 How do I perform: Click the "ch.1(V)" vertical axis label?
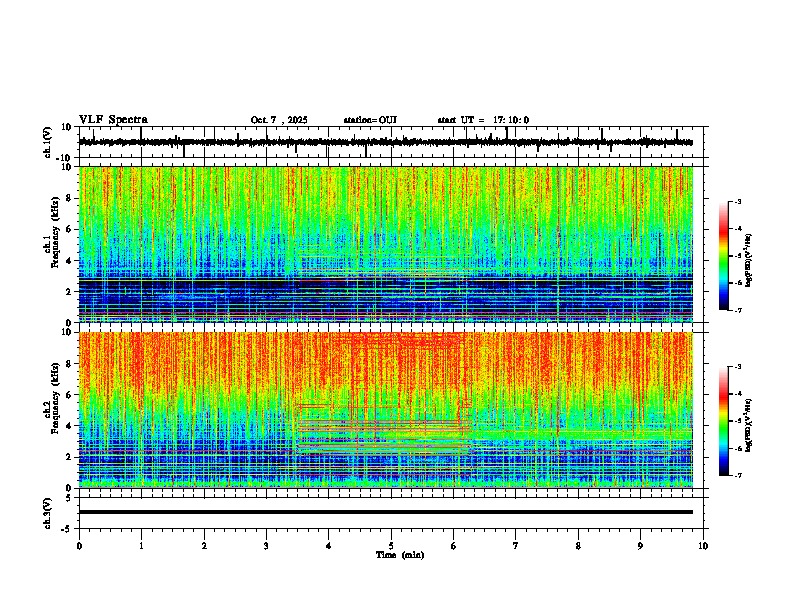pyautogui.click(x=48, y=142)
